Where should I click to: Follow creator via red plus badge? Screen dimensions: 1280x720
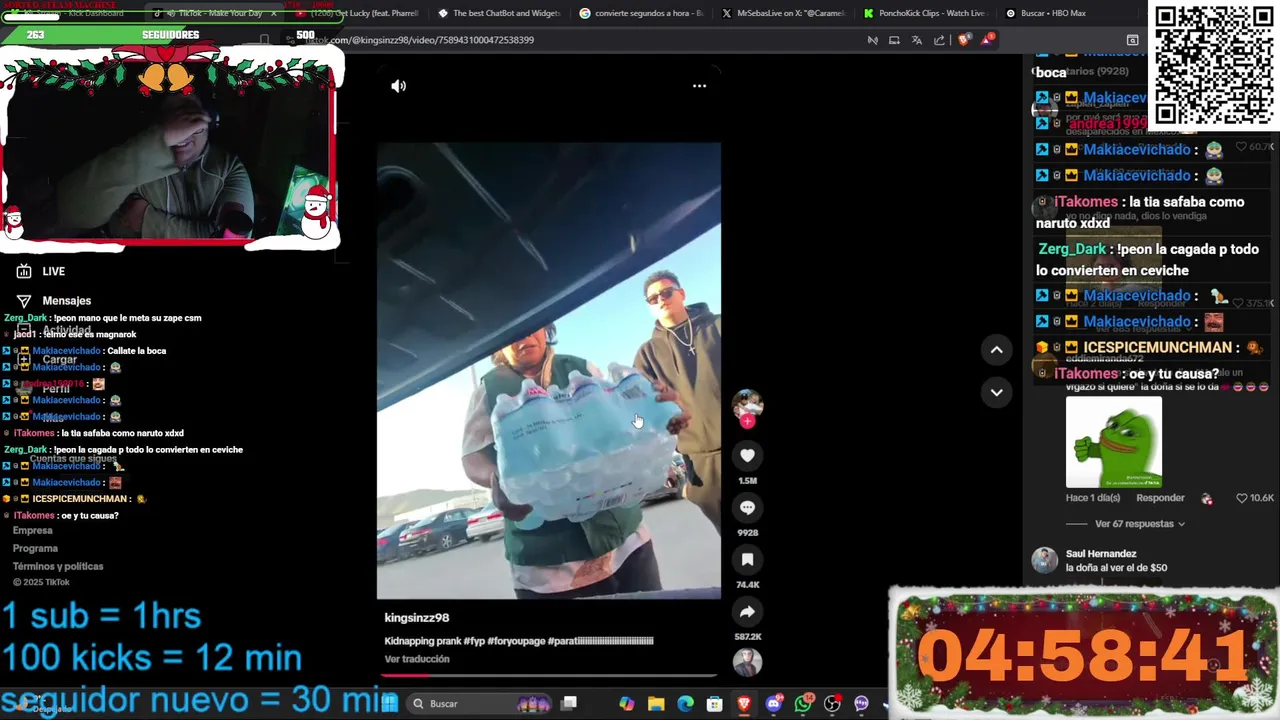pos(747,421)
